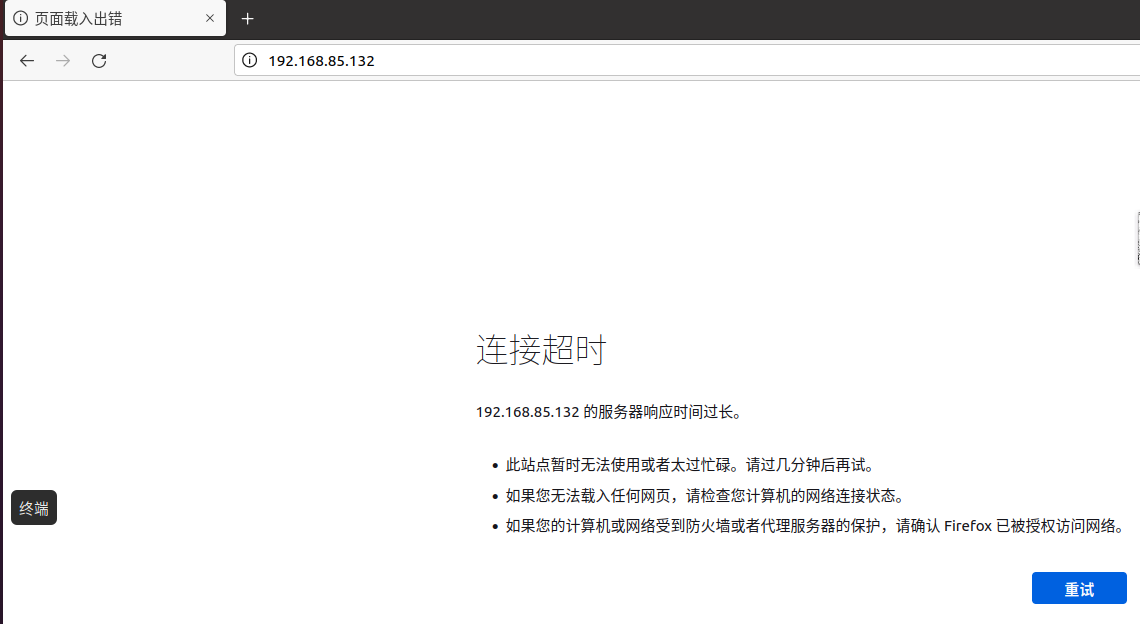This screenshot has height=624, width=1140.
Task: Click the 此站点暂时无法使用 bullet line
Action: click(690, 465)
